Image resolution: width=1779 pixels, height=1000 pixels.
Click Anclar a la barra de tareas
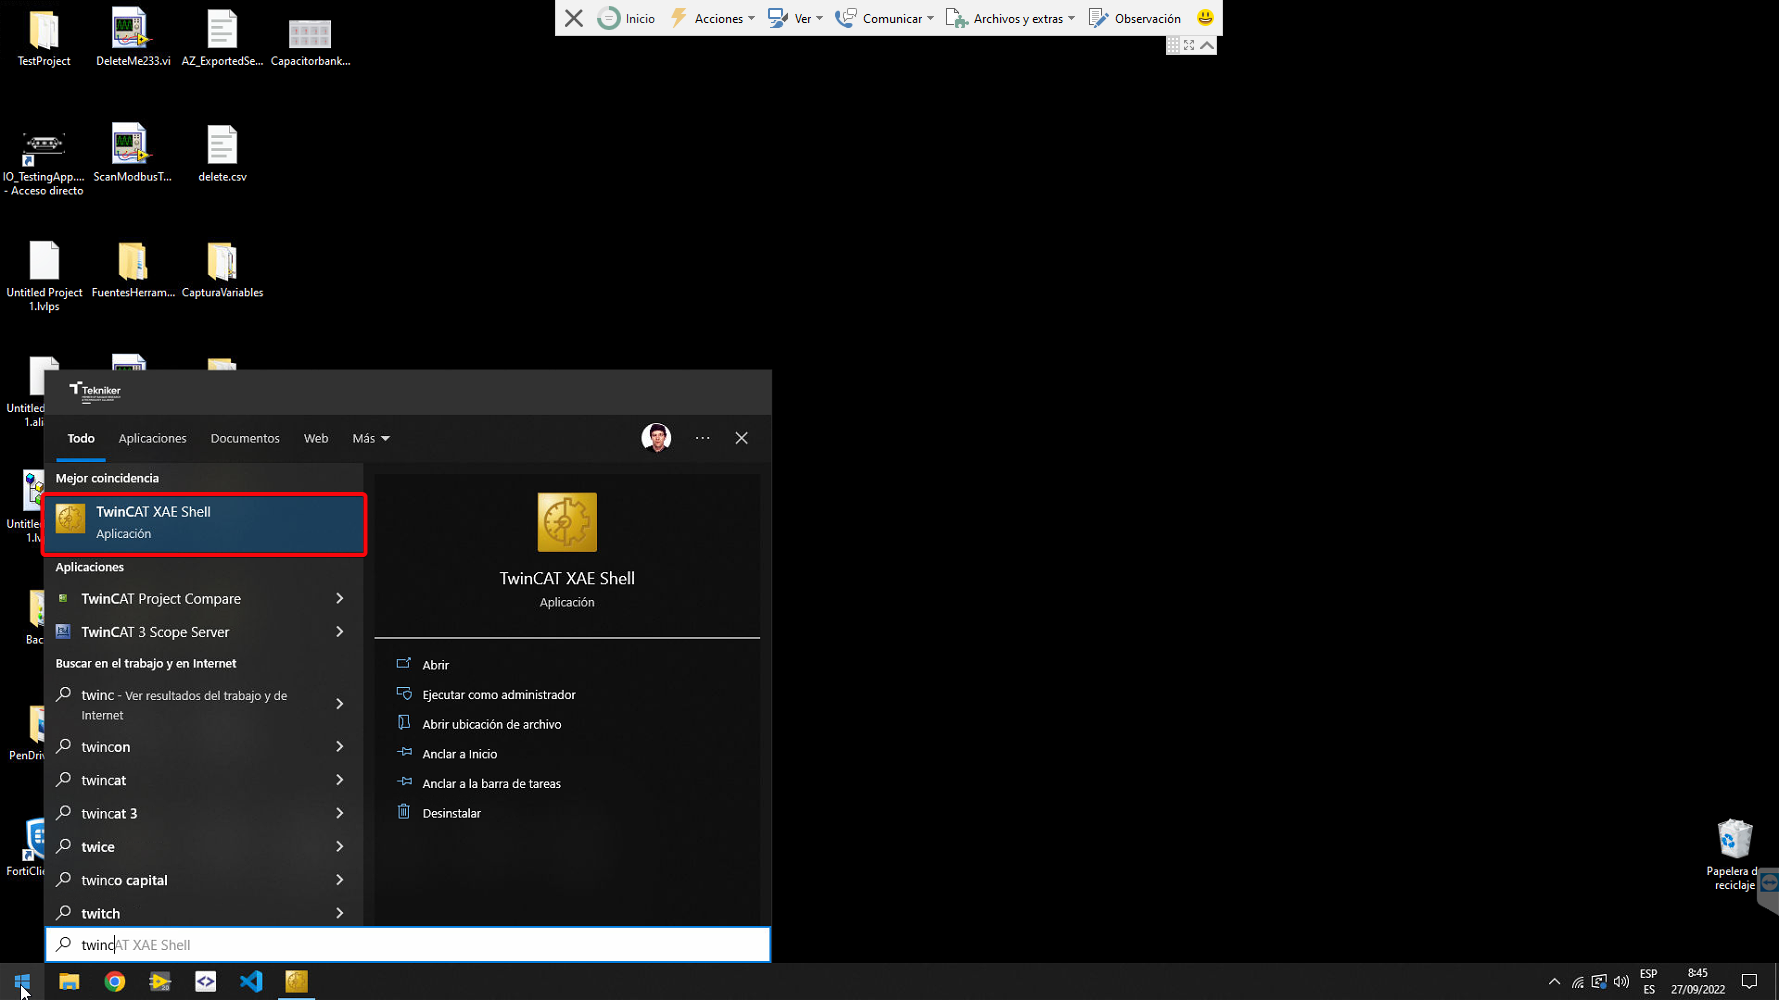point(491,783)
